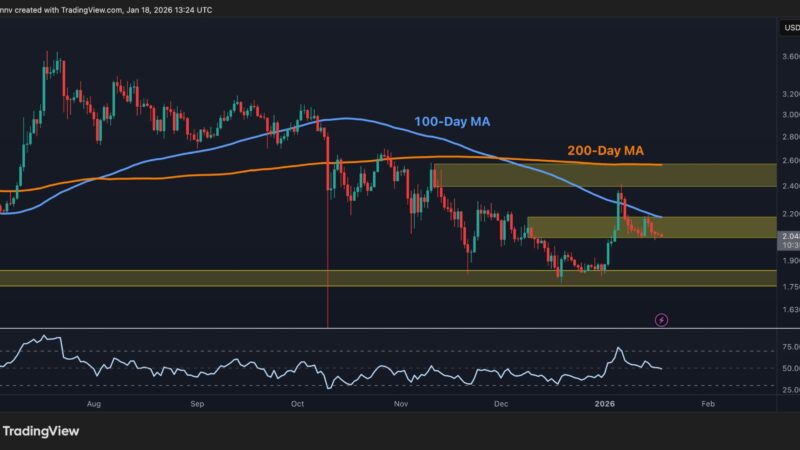Click the 2.20 price axis label

tap(791, 213)
